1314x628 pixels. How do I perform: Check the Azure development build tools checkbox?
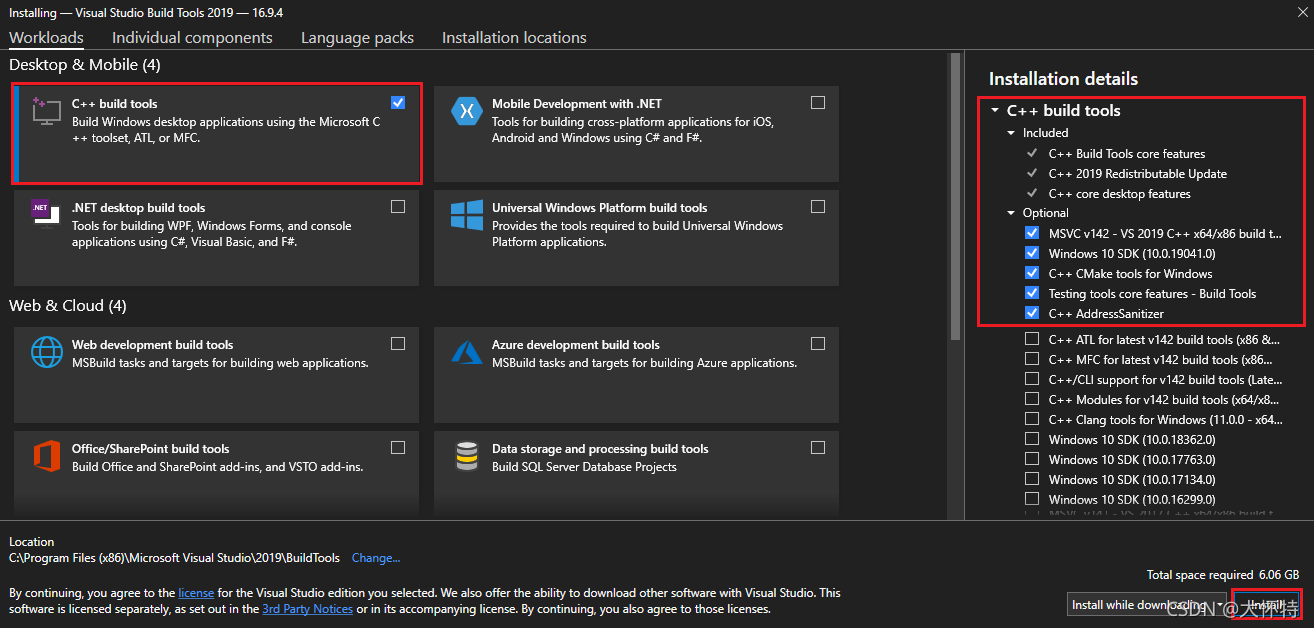(x=818, y=344)
